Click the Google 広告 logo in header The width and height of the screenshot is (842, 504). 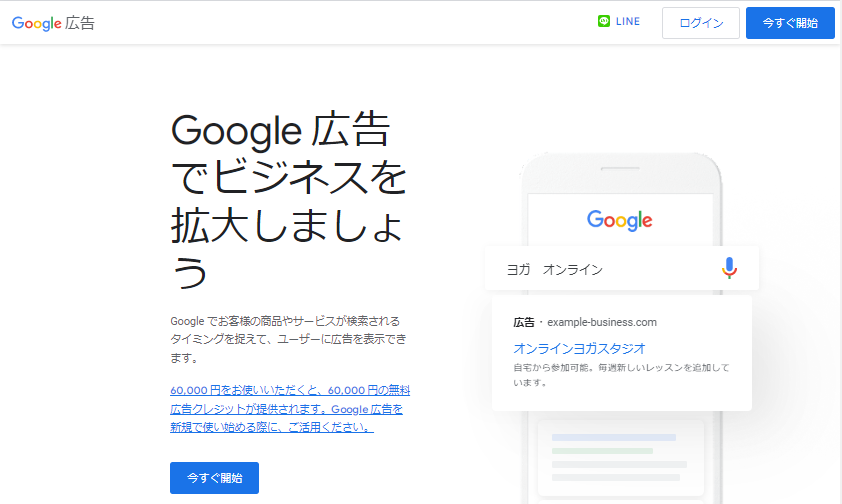click(53, 23)
